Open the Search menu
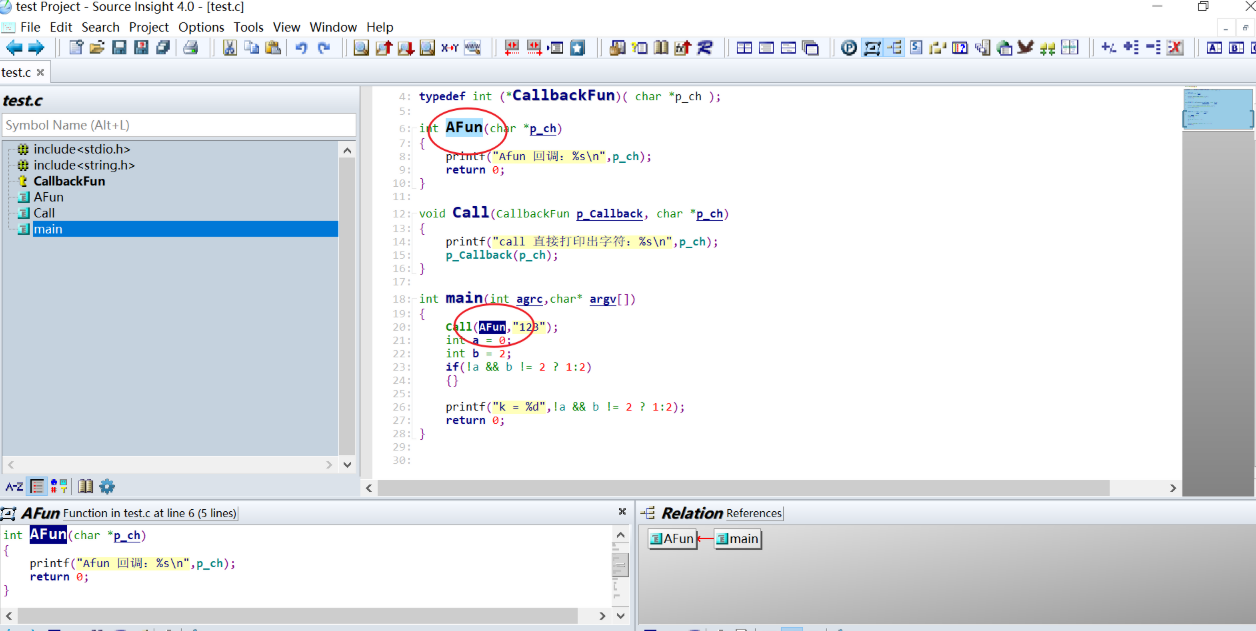This screenshot has width=1256, height=631. coord(100,27)
